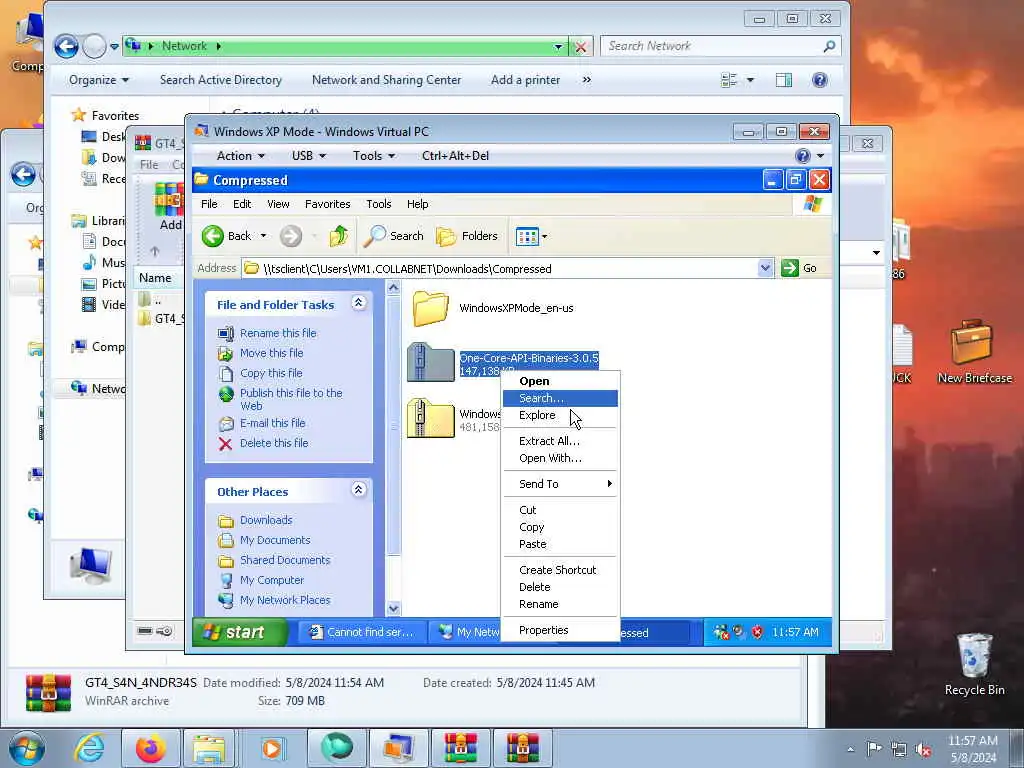Open Recycle Bin on desktop
The width and height of the screenshot is (1024, 768).
point(974,664)
